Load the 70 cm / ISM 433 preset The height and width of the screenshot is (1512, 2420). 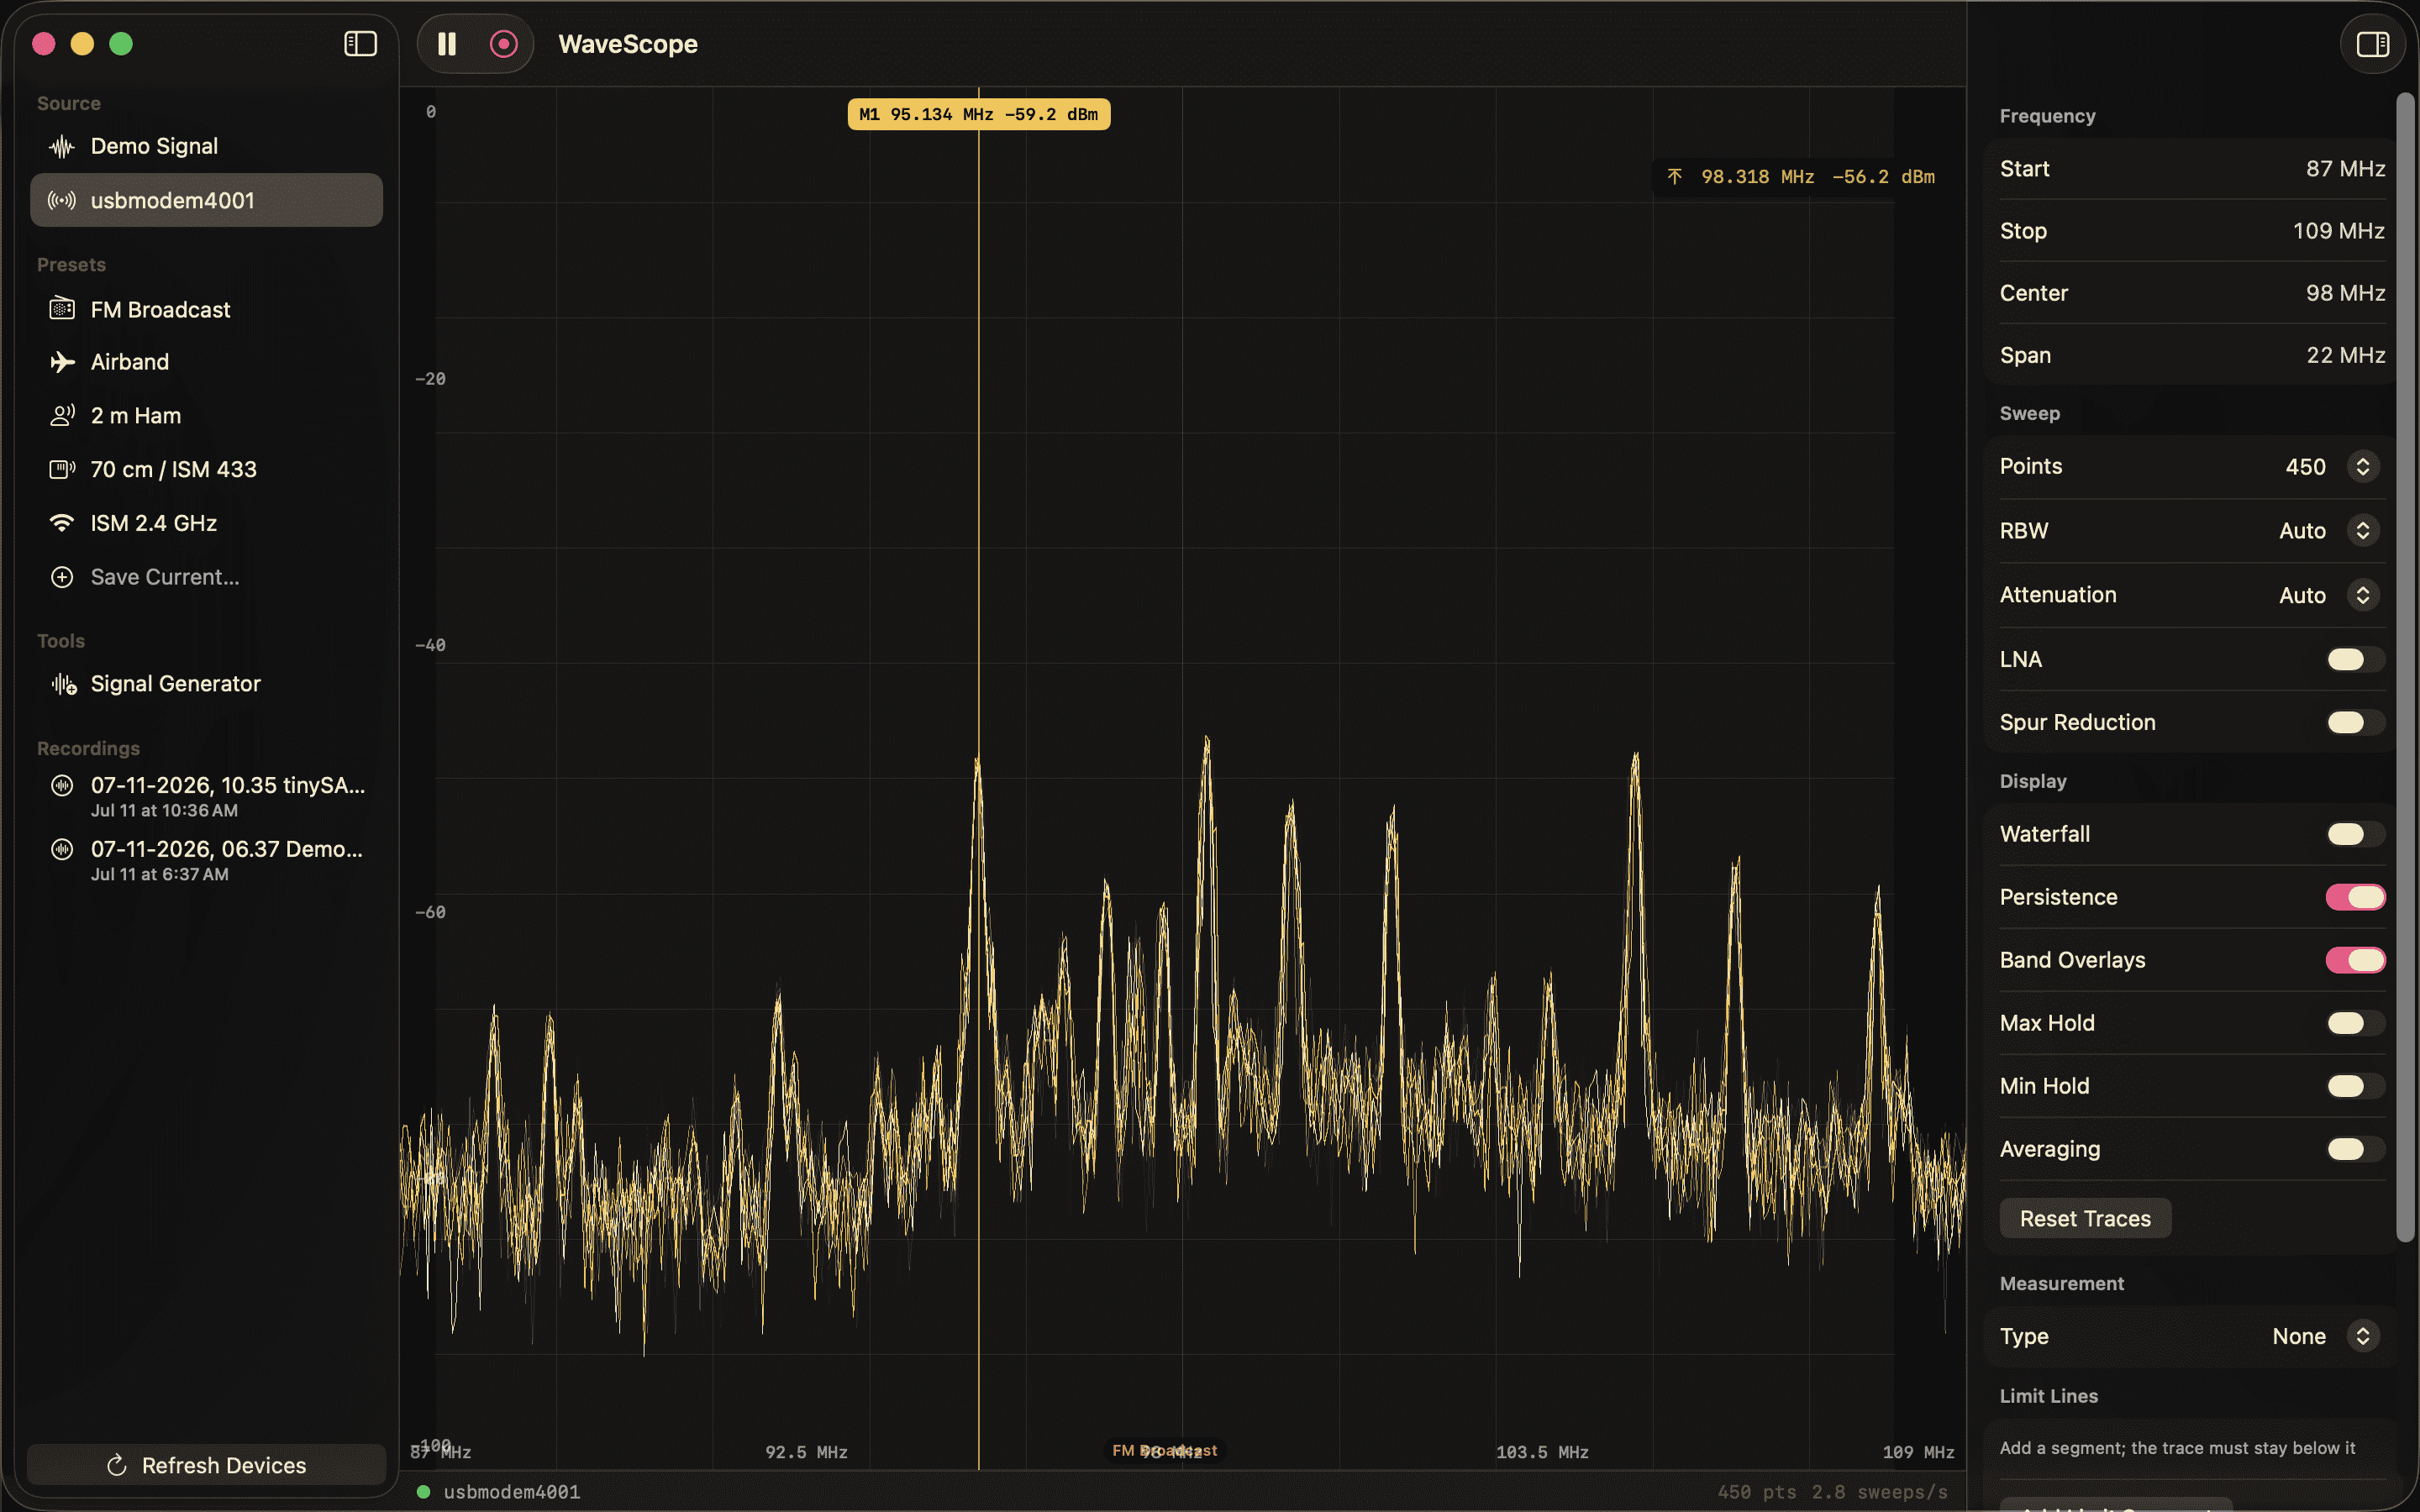coord(206,469)
